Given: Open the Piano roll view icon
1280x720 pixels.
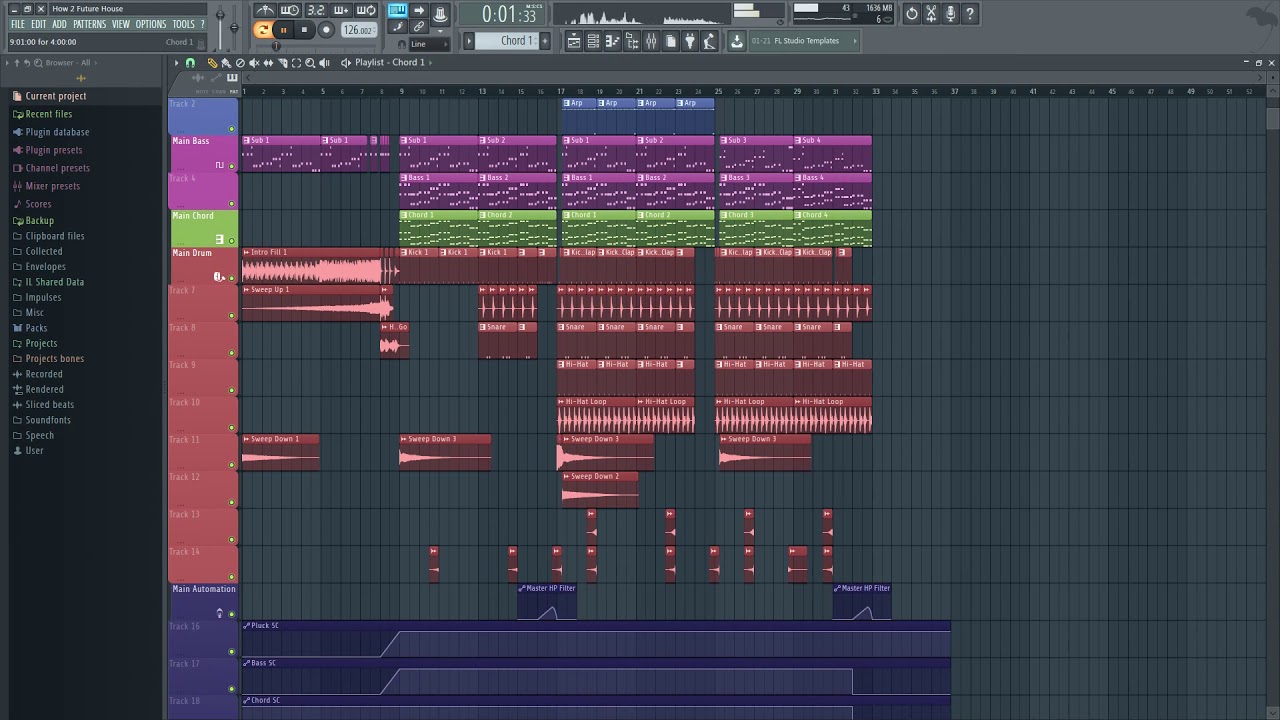Looking at the screenshot, I should click(611, 41).
